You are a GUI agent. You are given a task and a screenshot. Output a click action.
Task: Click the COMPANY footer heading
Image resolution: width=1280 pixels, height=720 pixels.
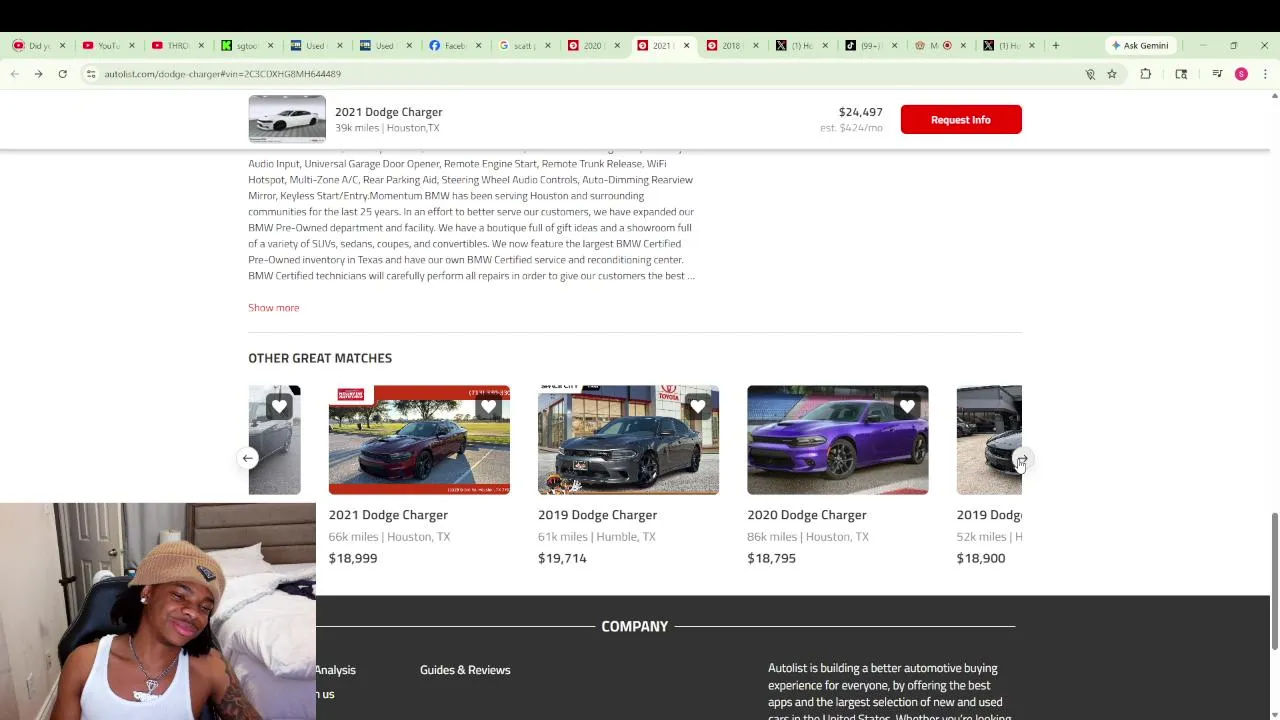(634, 626)
